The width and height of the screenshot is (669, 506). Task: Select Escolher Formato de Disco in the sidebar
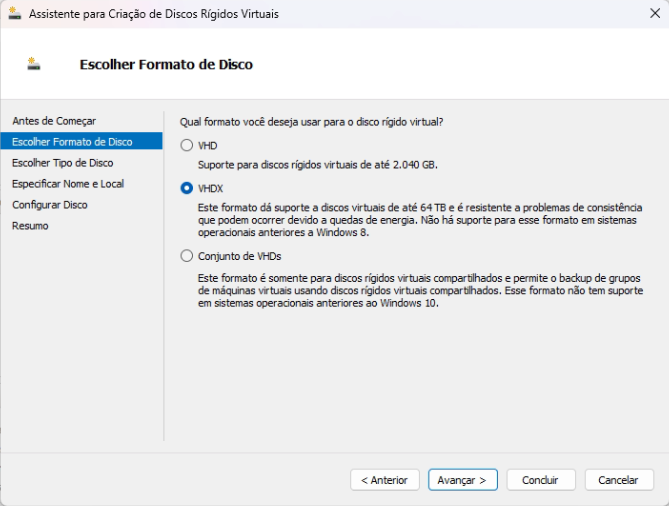pos(72,142)
